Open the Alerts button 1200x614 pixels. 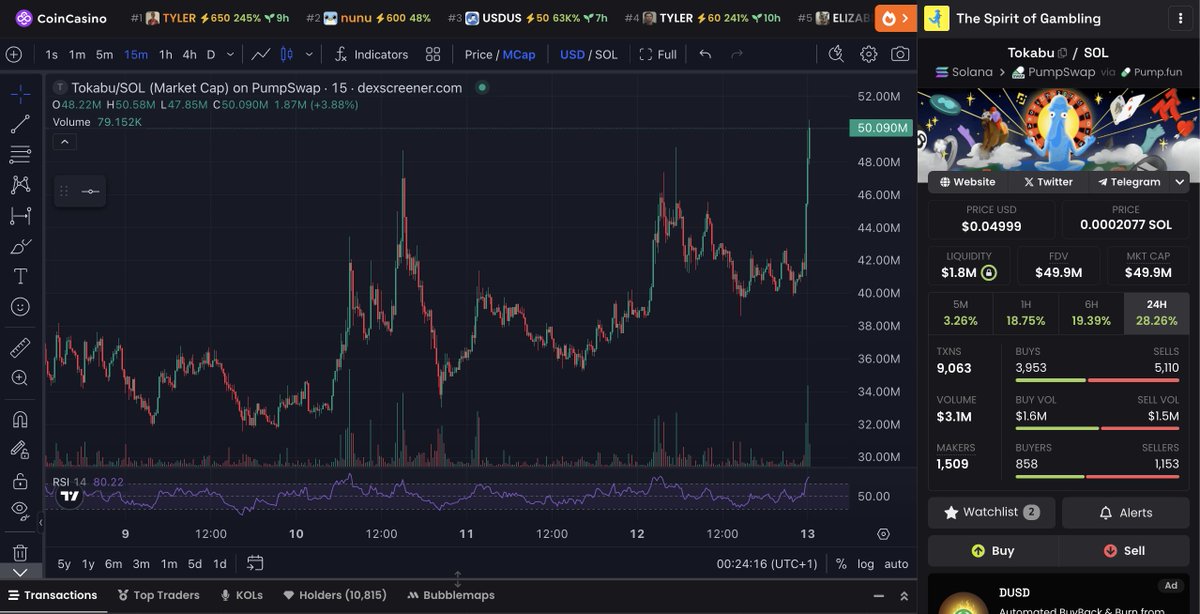pos(1126,512)
